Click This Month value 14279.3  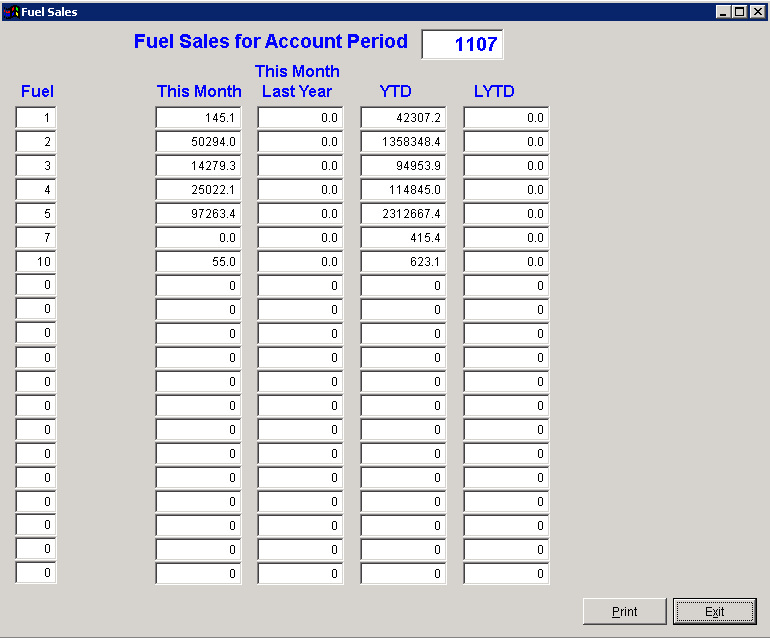(198, 166)
